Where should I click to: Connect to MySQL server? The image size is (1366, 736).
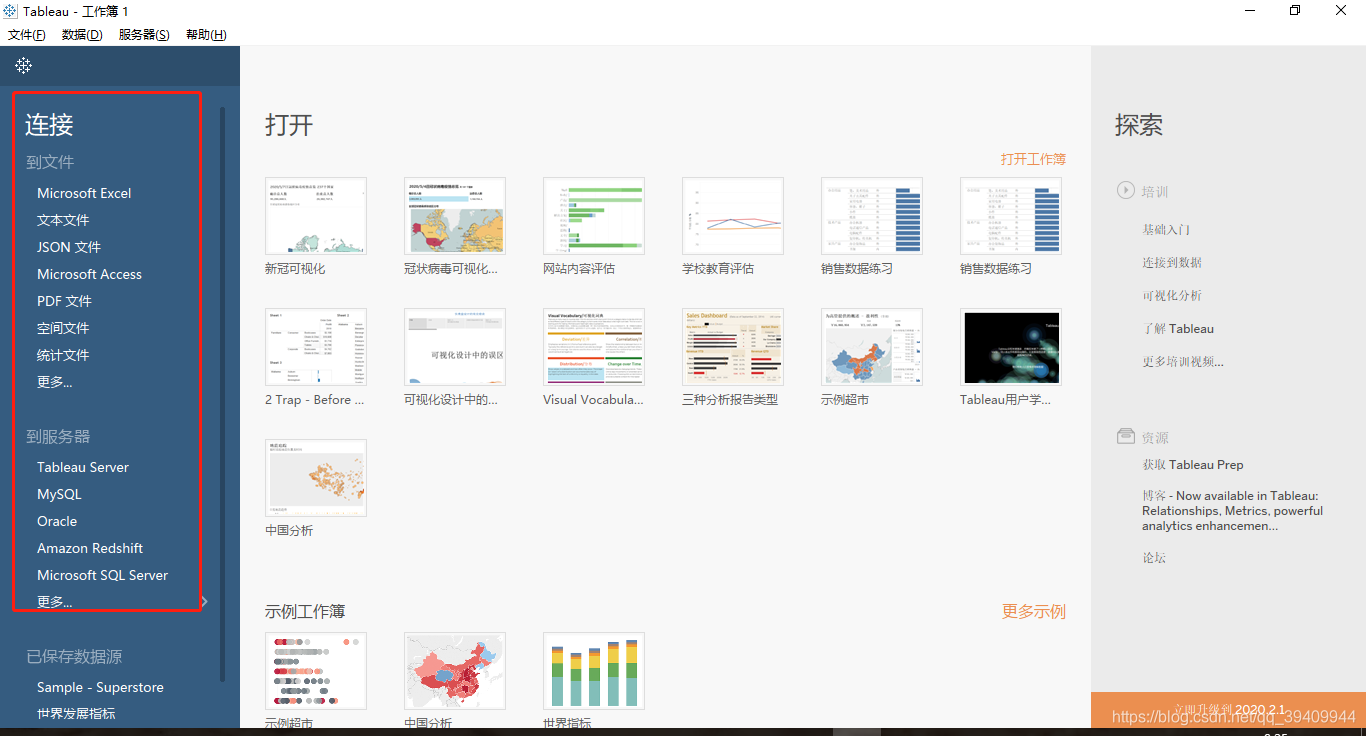click(59, 494)
